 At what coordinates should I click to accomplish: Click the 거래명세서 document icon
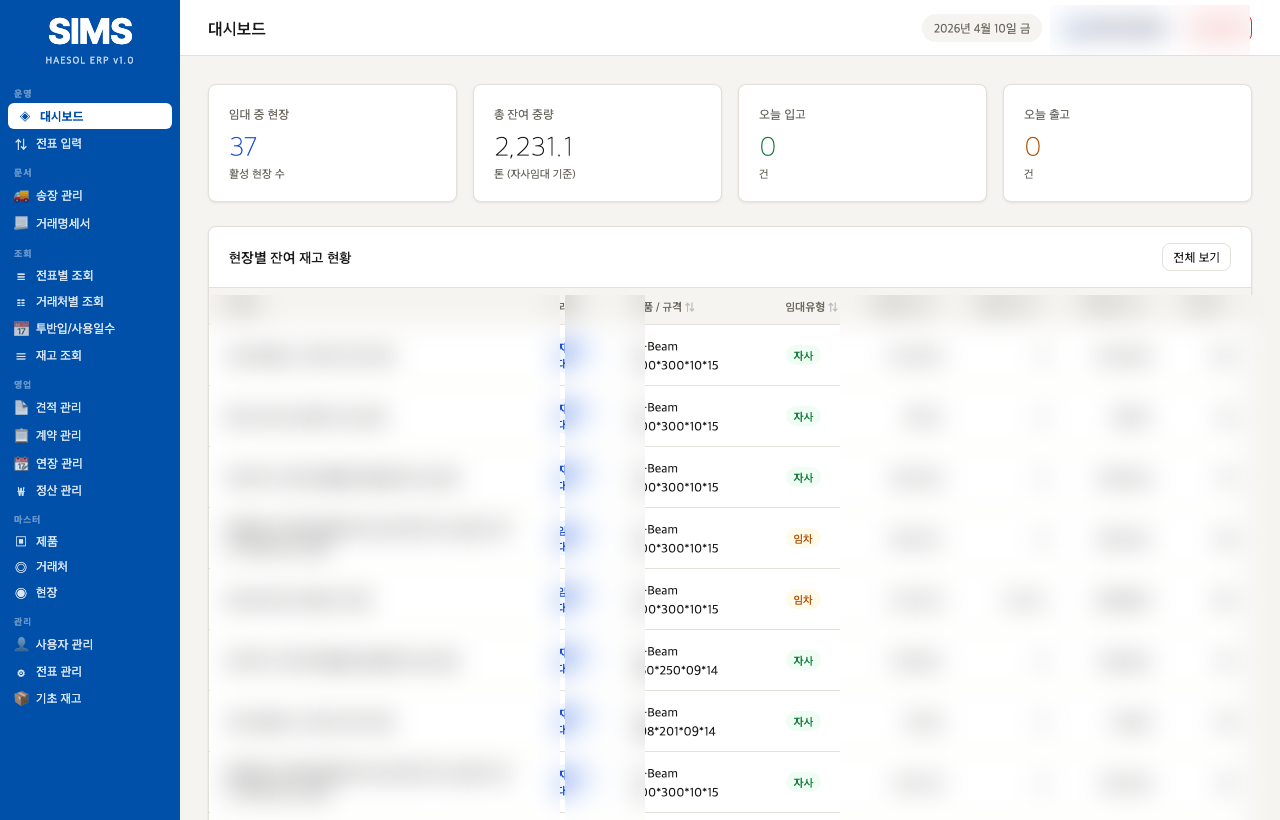pyautogui.click(x=21, y=223)
